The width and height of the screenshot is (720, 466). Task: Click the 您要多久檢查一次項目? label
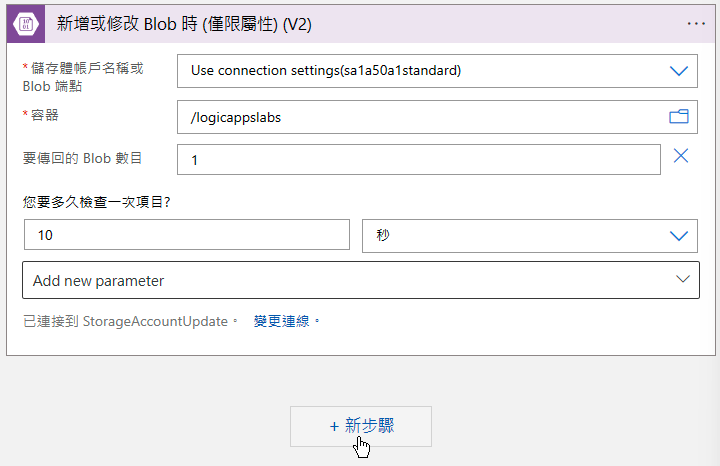pyautogui.click(x=97, y=202)
